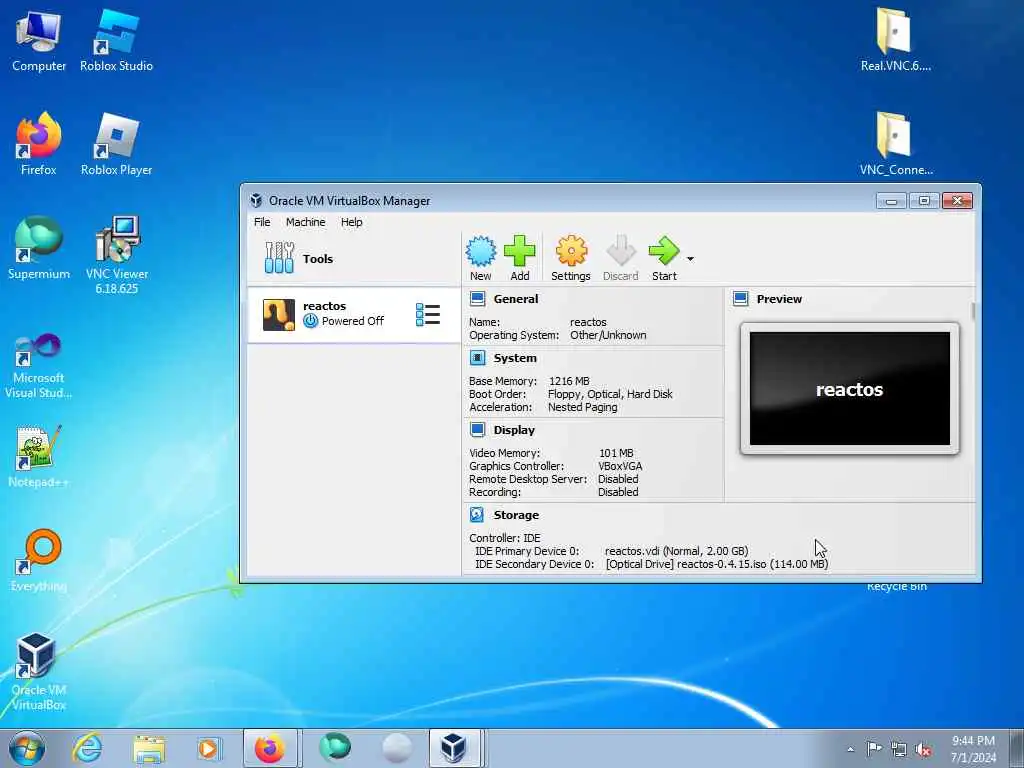Click the Storage disk icon

tap(477, 515)
